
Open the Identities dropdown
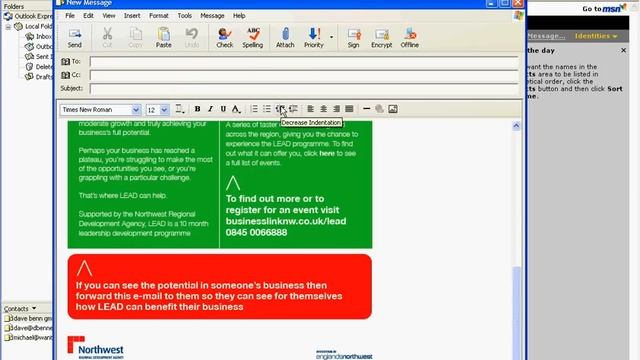pyautogui.click(x=596, y=36)
